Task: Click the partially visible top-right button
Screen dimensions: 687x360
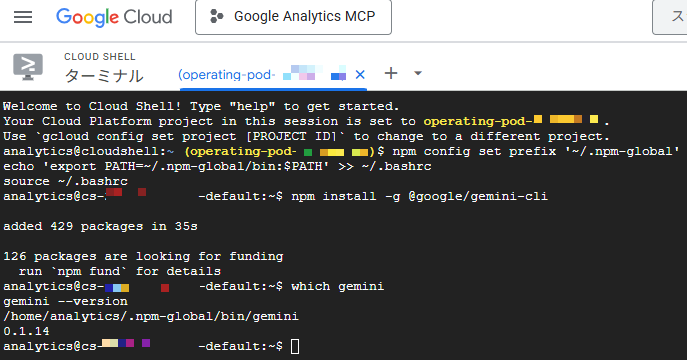Action: [670, 17]
